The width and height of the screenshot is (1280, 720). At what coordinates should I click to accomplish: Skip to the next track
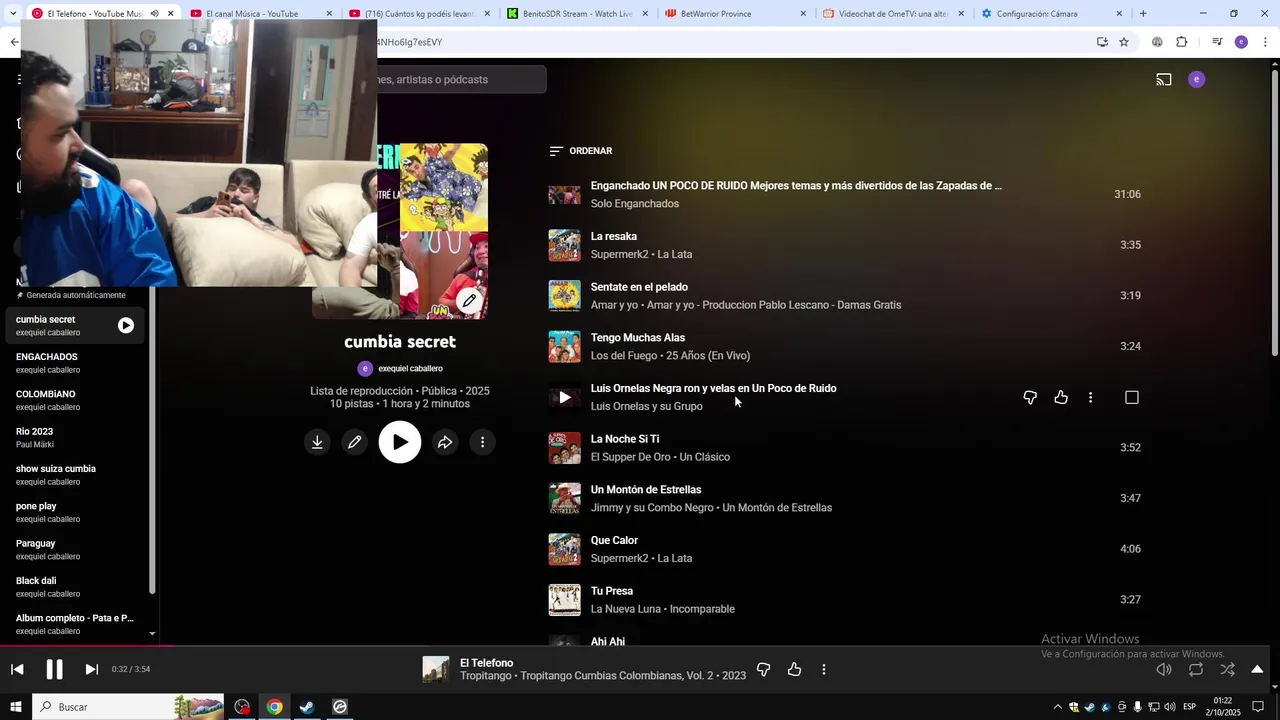pyautogui.click(x=91, y=669)
